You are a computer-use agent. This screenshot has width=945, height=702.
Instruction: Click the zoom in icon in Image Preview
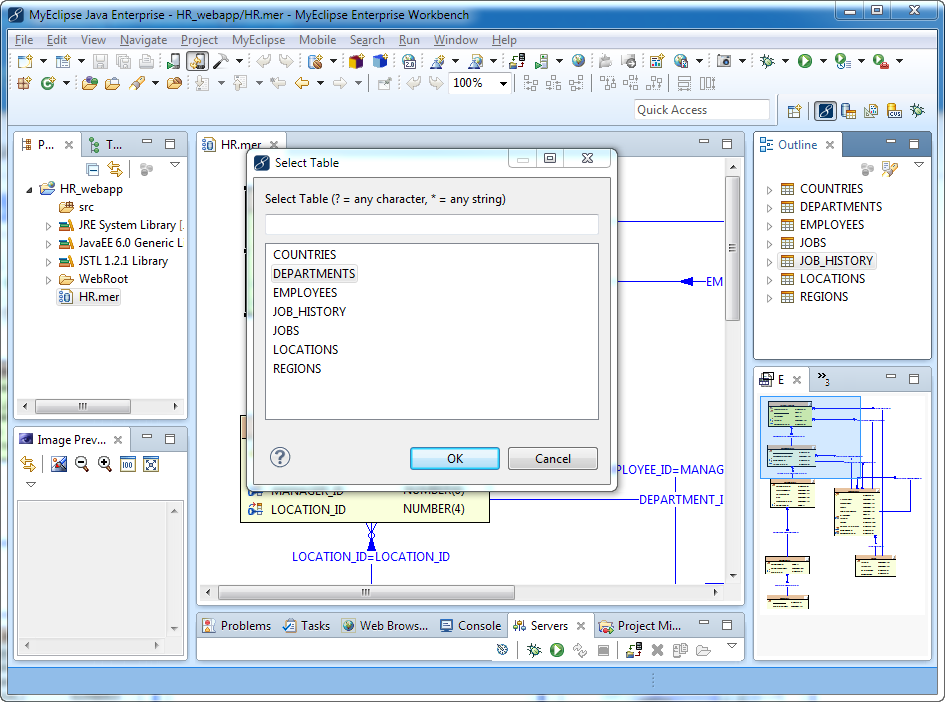pyautogui.click(x=105, y=464)
